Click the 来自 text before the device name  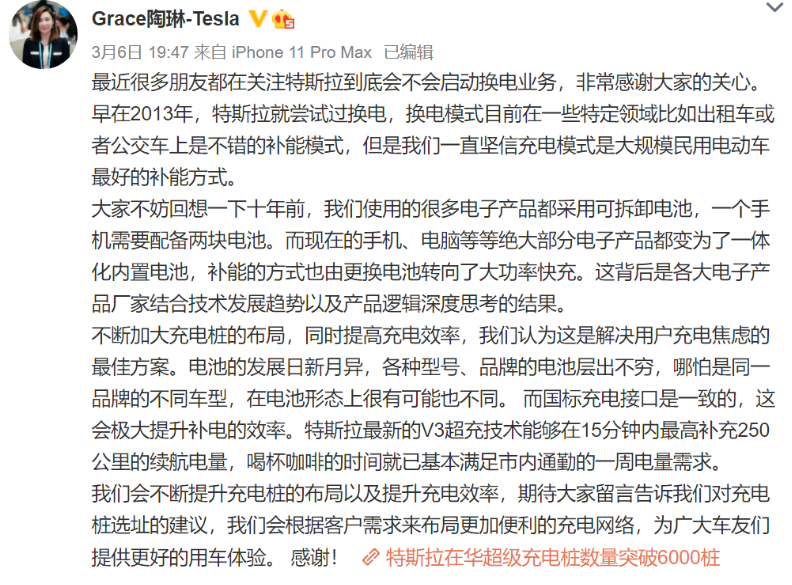click(210, 52)
